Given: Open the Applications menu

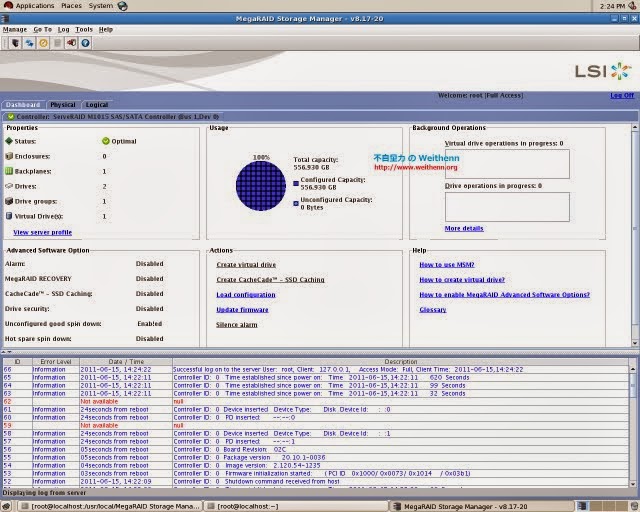Looking at the screenshot, I should (35, 6).
